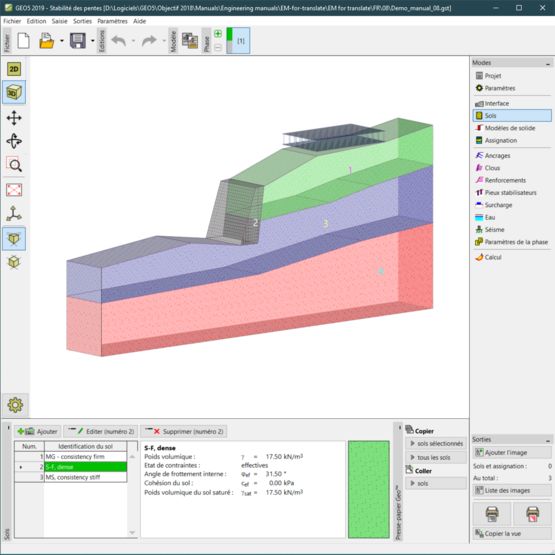This screenshot has width=555, height=555.
Task: Save the project with the floppy disk icon
Action: (x=78, y=41)
